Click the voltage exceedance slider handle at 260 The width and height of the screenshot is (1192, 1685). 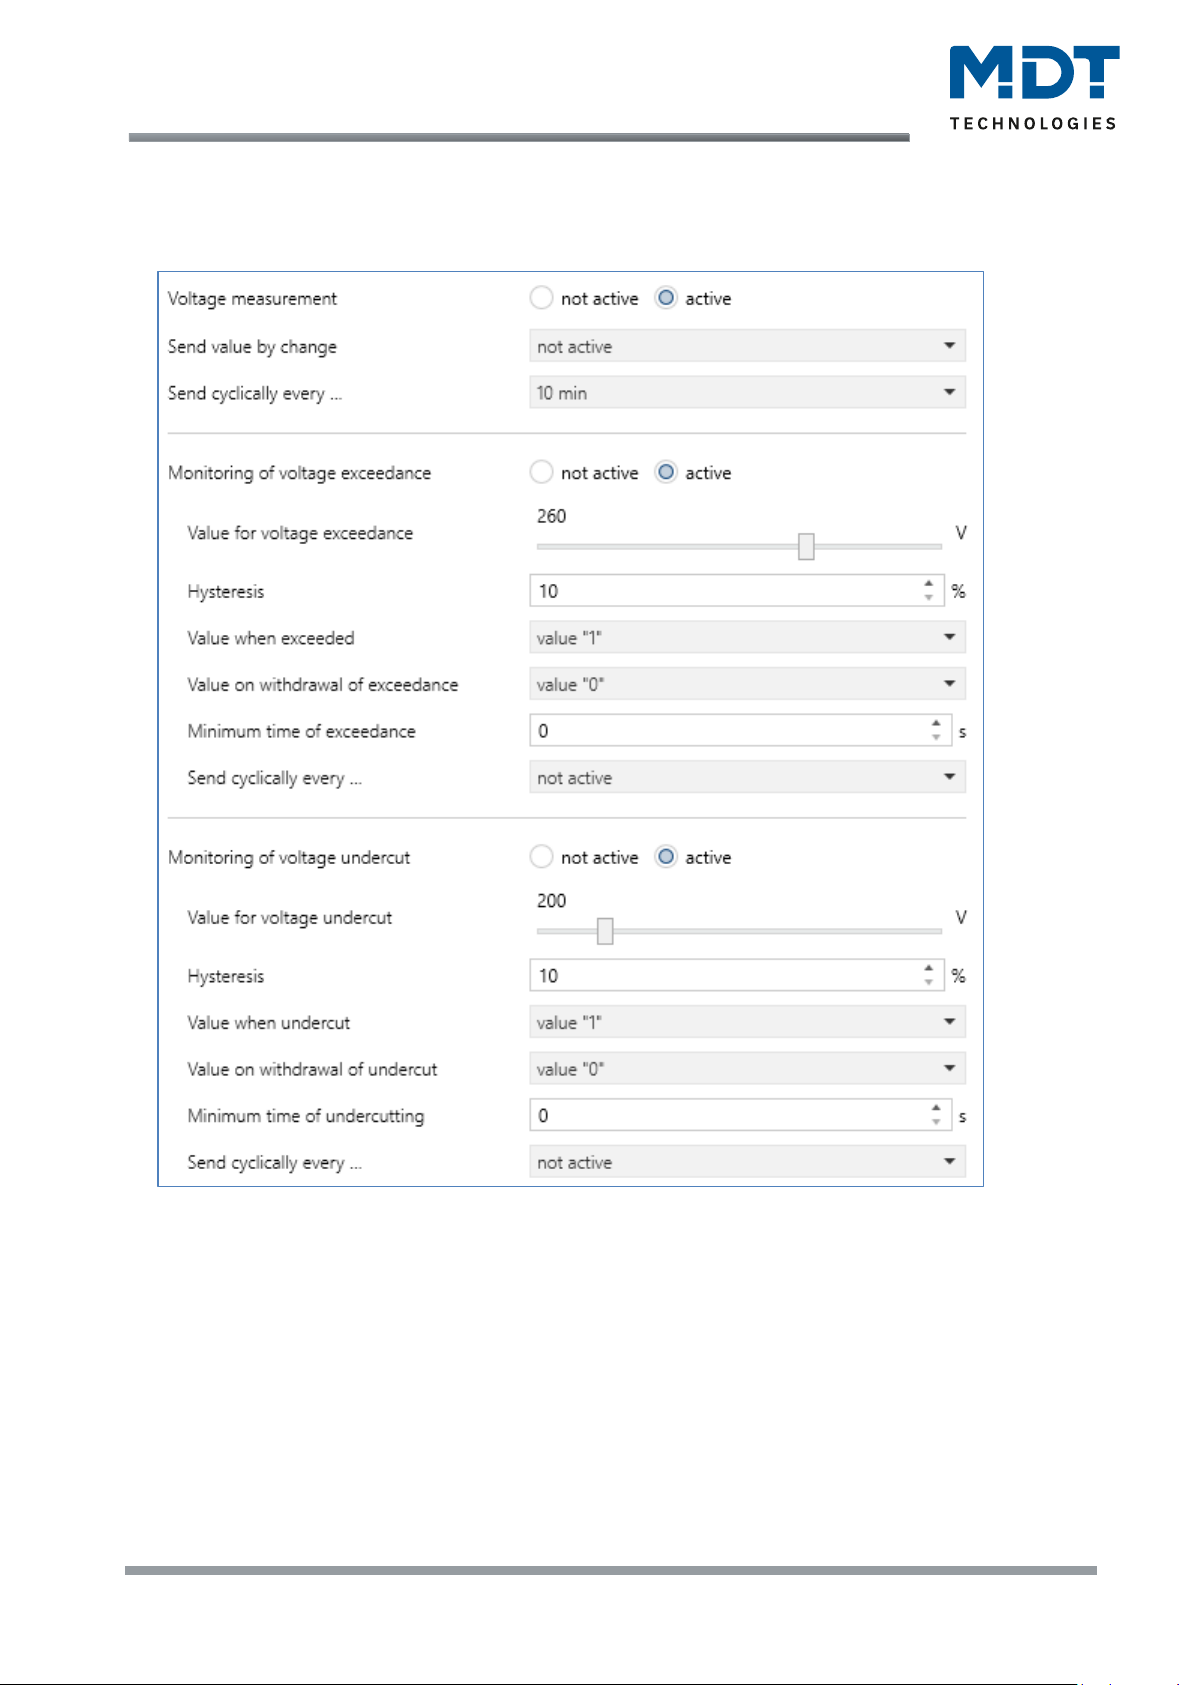click(806, 546)
